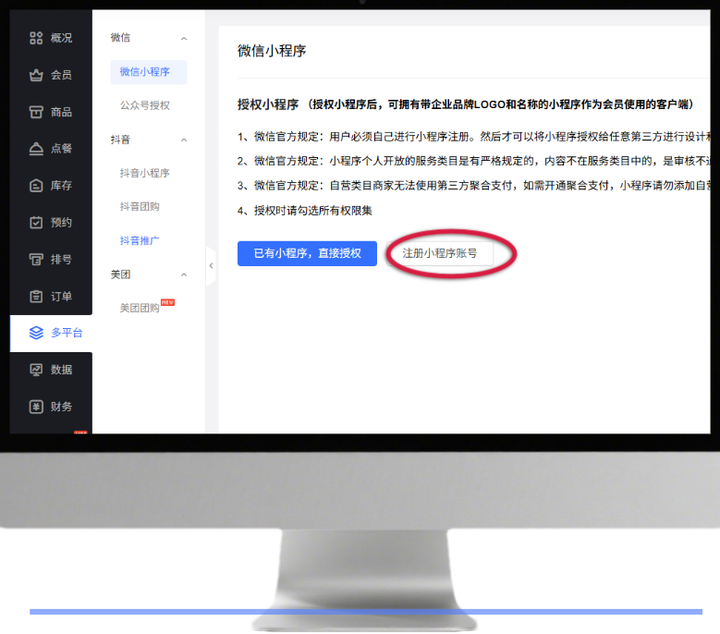Click the 排号 queue icon
Image resolution: width=720 pixels, height=634 pixels.
pos(36,259)
